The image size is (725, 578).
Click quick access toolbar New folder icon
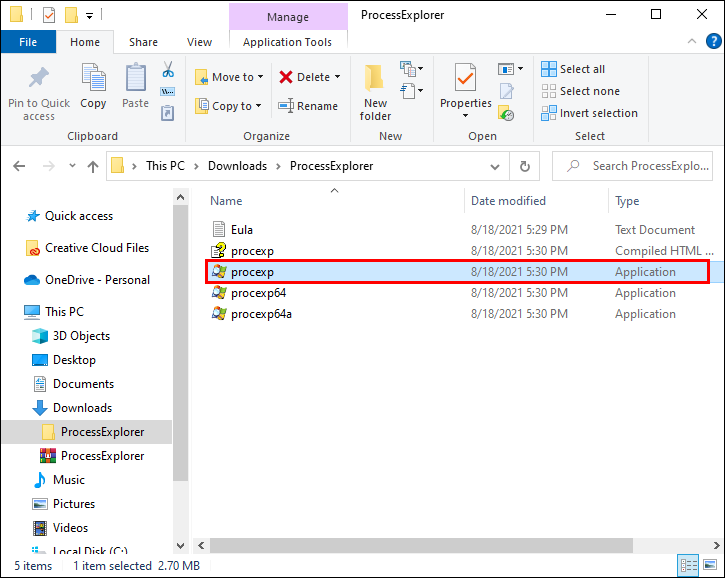pyautogui.click(x=71, y=15)
